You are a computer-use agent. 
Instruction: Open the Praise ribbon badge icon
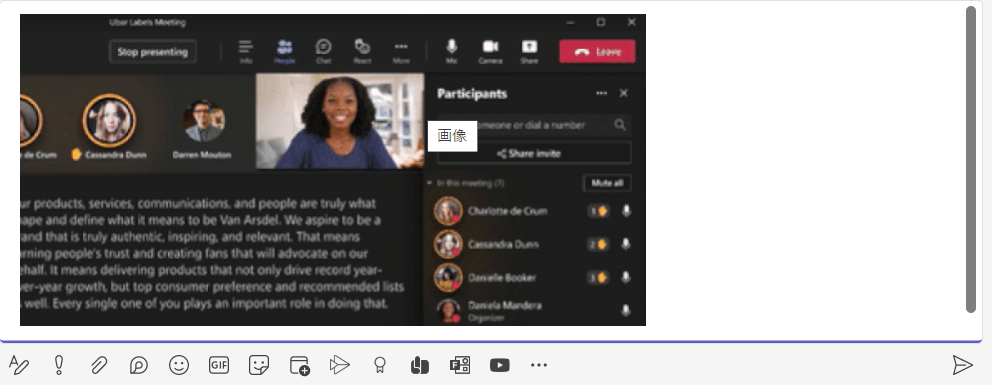(x=380, y=365)
